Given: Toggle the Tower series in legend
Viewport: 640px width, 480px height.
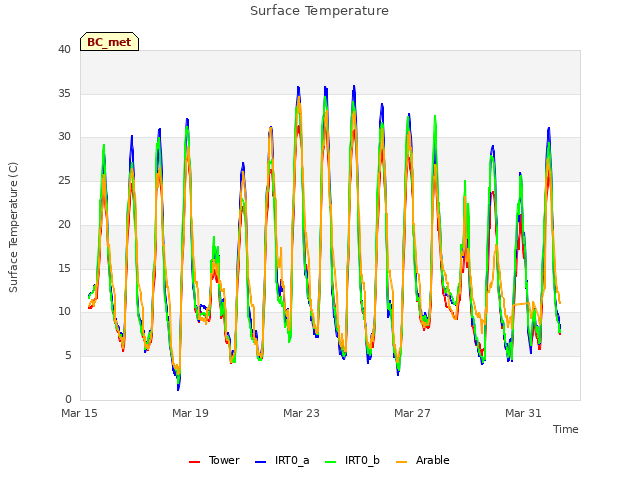Looking at the screenshot, I should tap(214, 460).
